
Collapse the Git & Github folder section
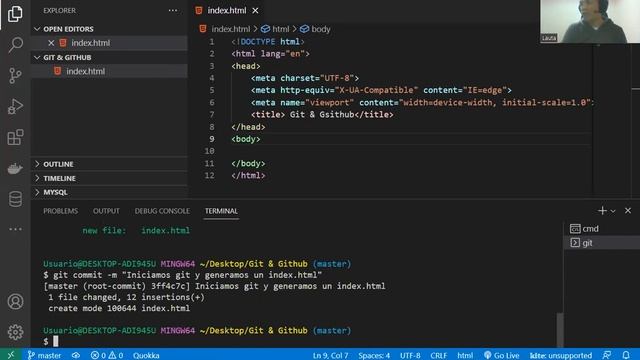pos(109,58)
